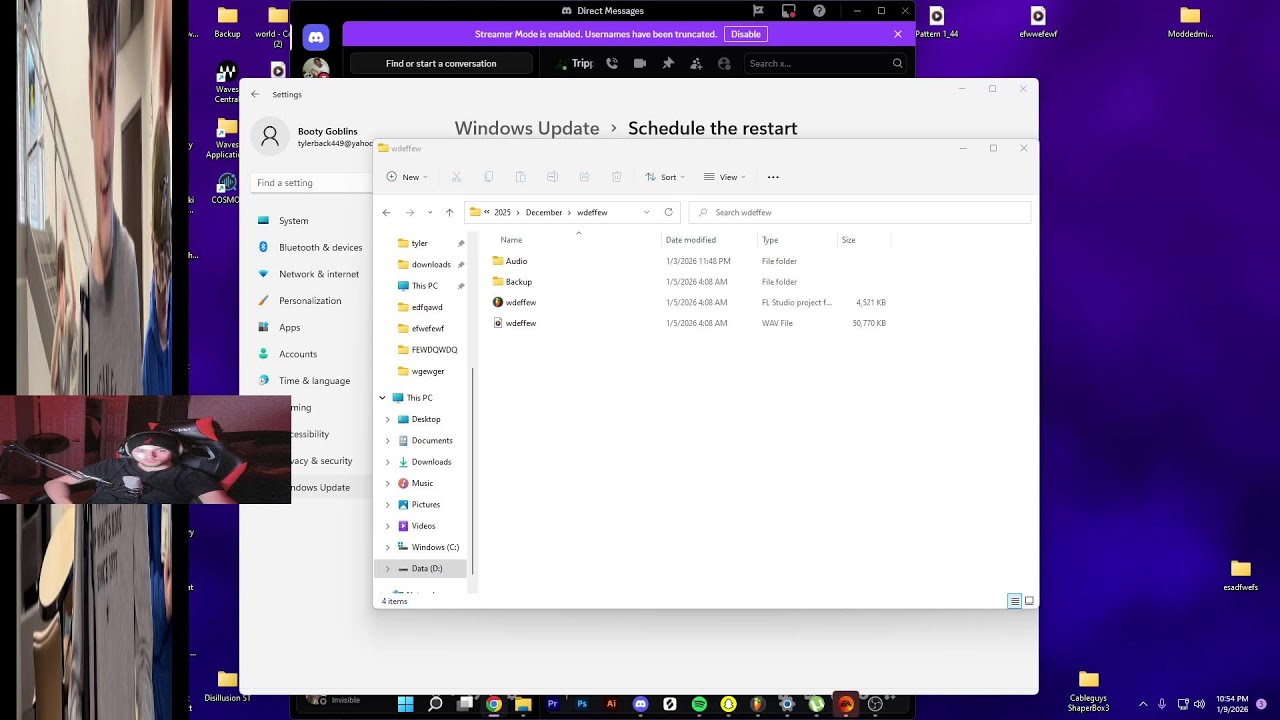Open taskbar Search

(435, 704)
